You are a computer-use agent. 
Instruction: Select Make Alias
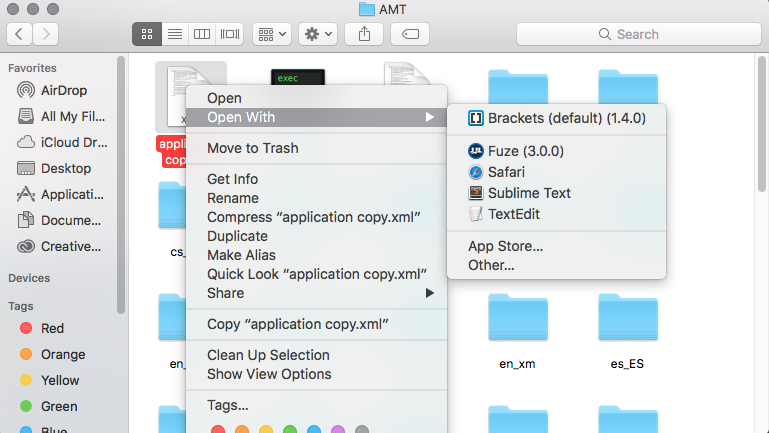tap(316, 255)
